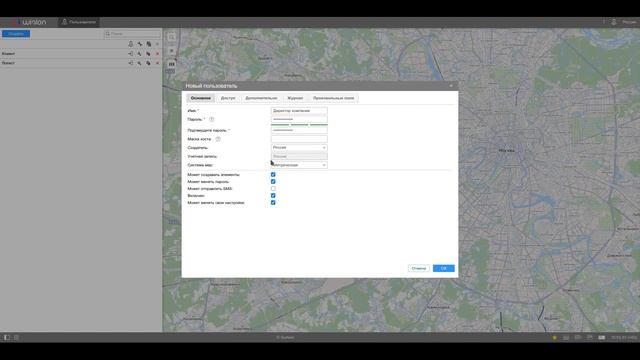This screenshot has width=640, height=360.
Task: Delete the user in row below Клиент
Action: point(158,63)
